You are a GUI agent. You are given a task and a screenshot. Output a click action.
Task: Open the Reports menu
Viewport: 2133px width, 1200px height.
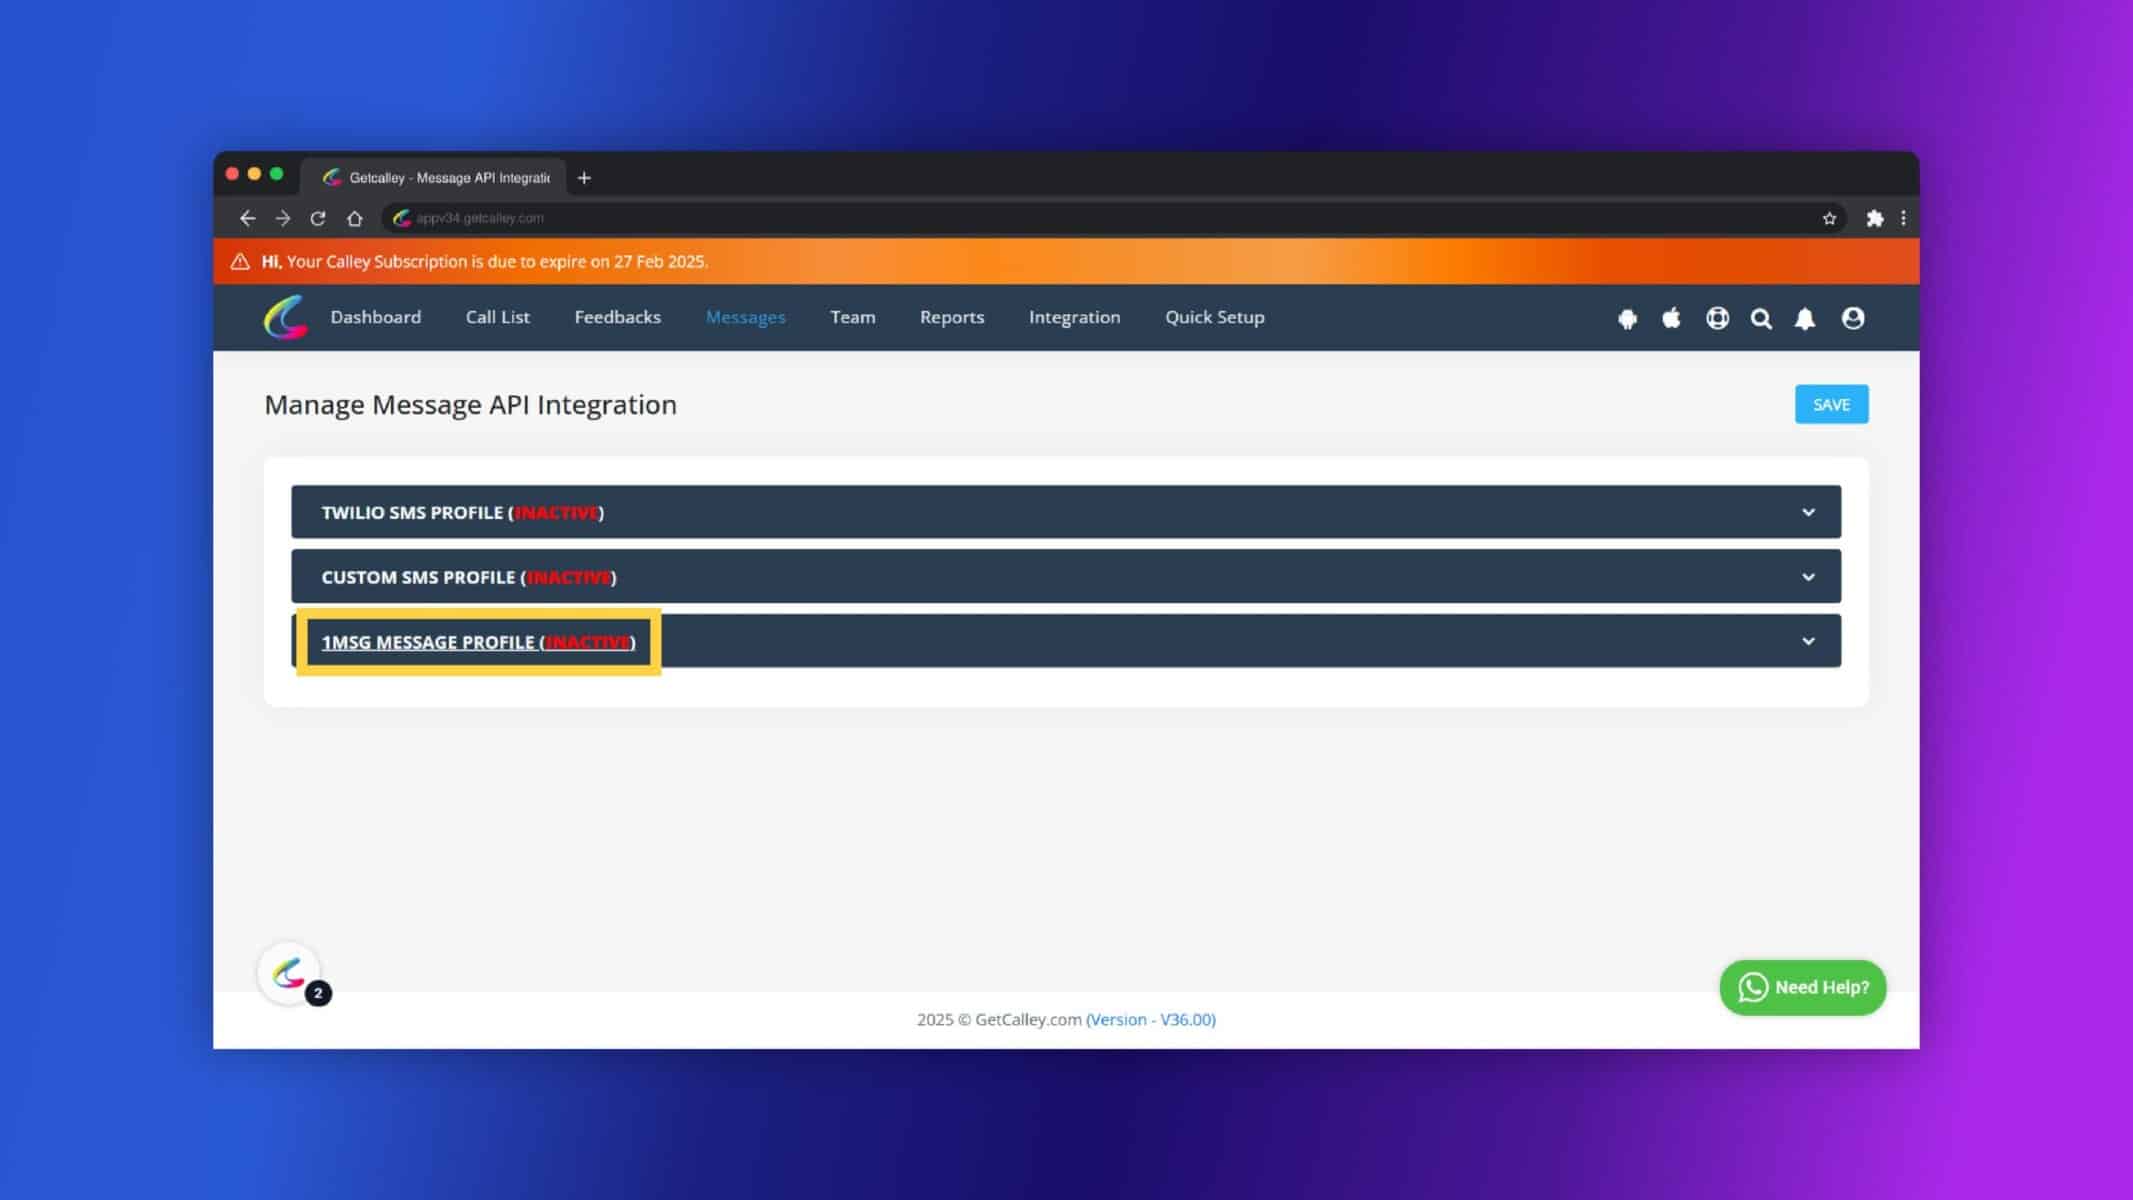tap(952, 317)
